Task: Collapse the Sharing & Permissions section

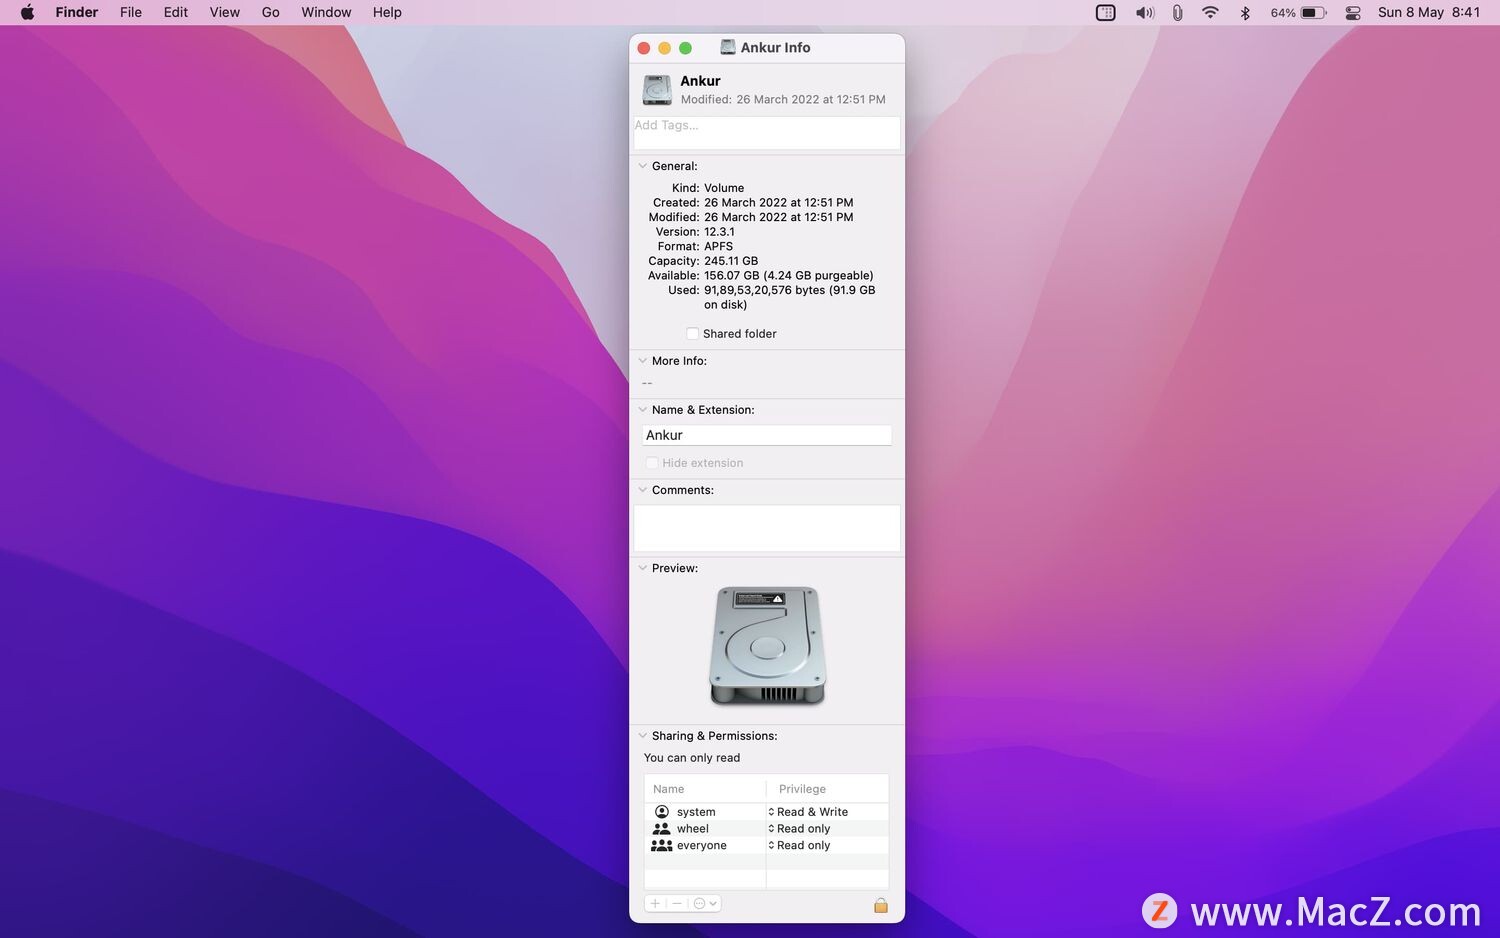Action: [x=643, y=736]
